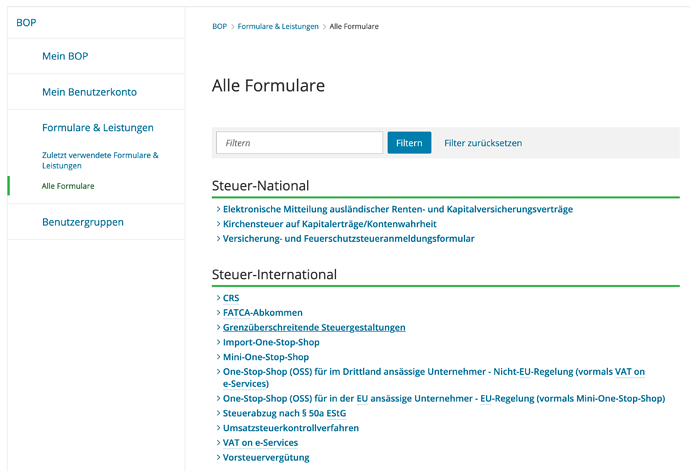Open the Vorsteuervergütung link

click(266, 457)
